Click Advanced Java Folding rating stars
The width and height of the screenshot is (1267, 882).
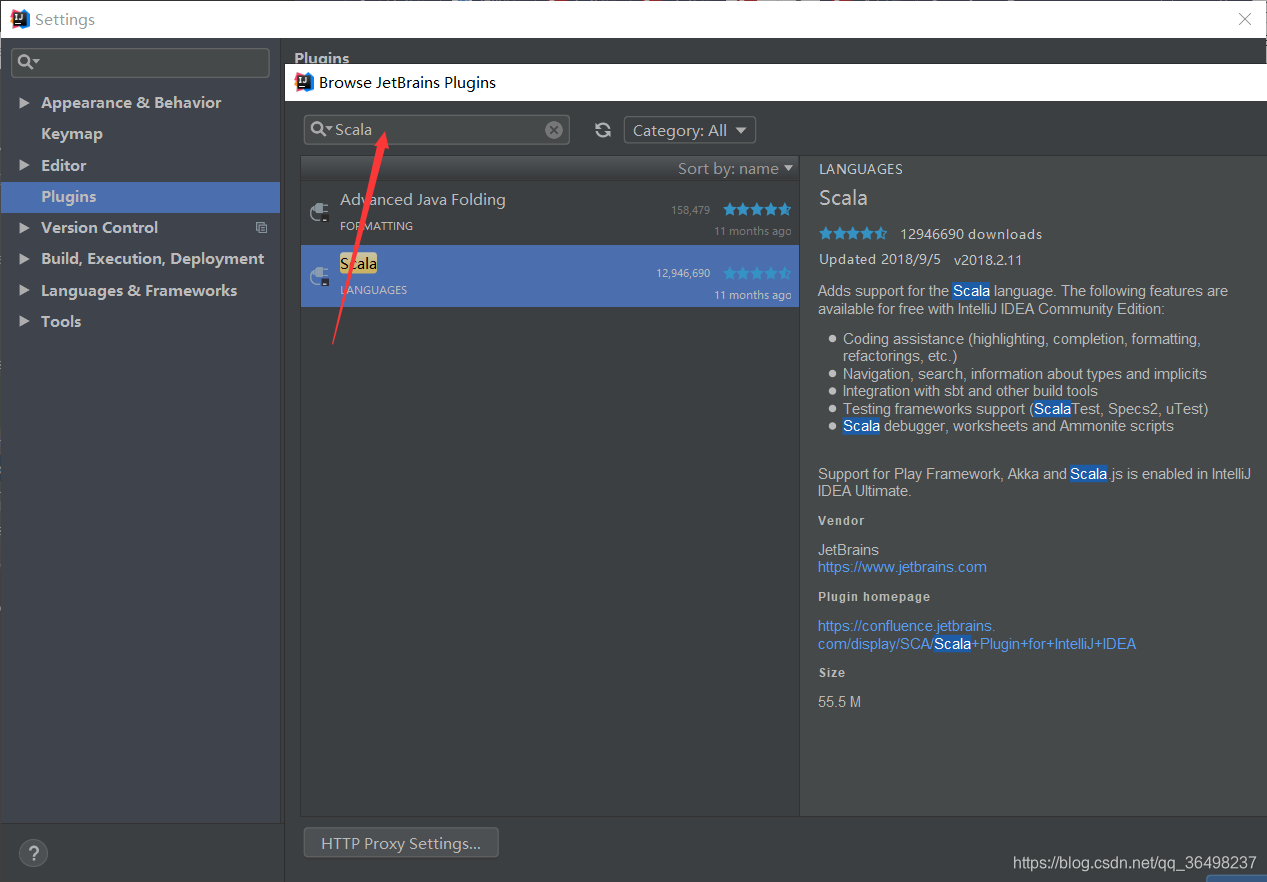[x=757, y=209]
